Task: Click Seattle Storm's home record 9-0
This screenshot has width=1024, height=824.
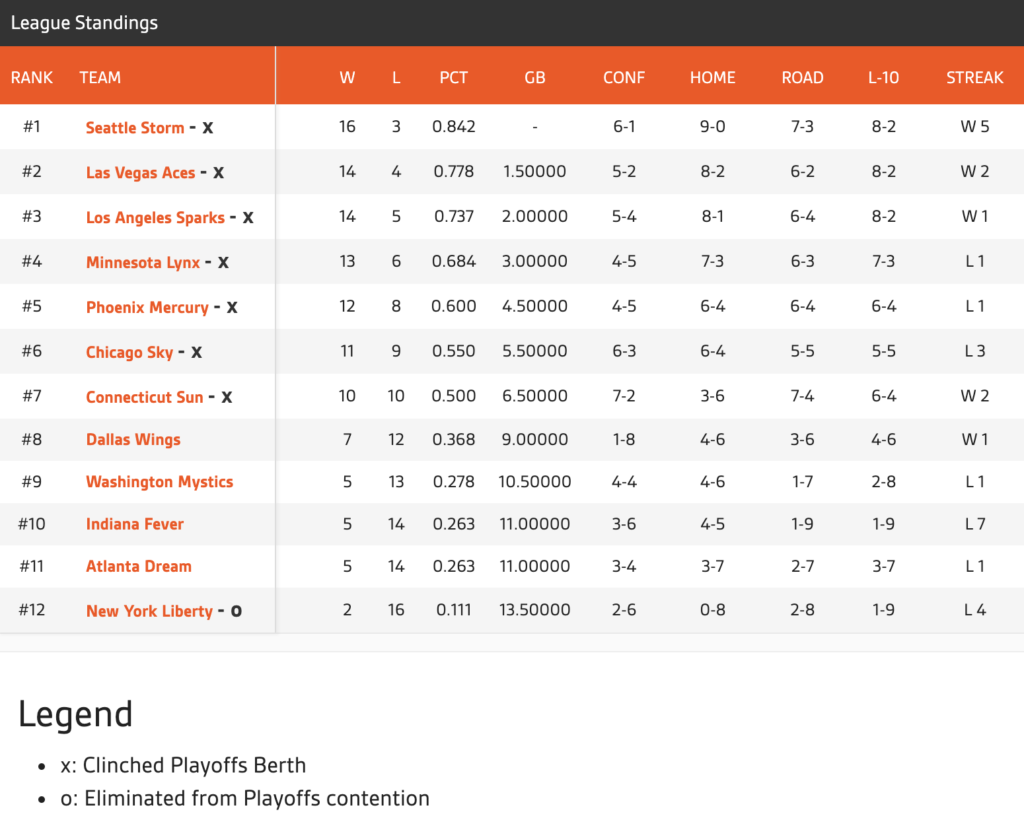Action: [x=712, y=127]
